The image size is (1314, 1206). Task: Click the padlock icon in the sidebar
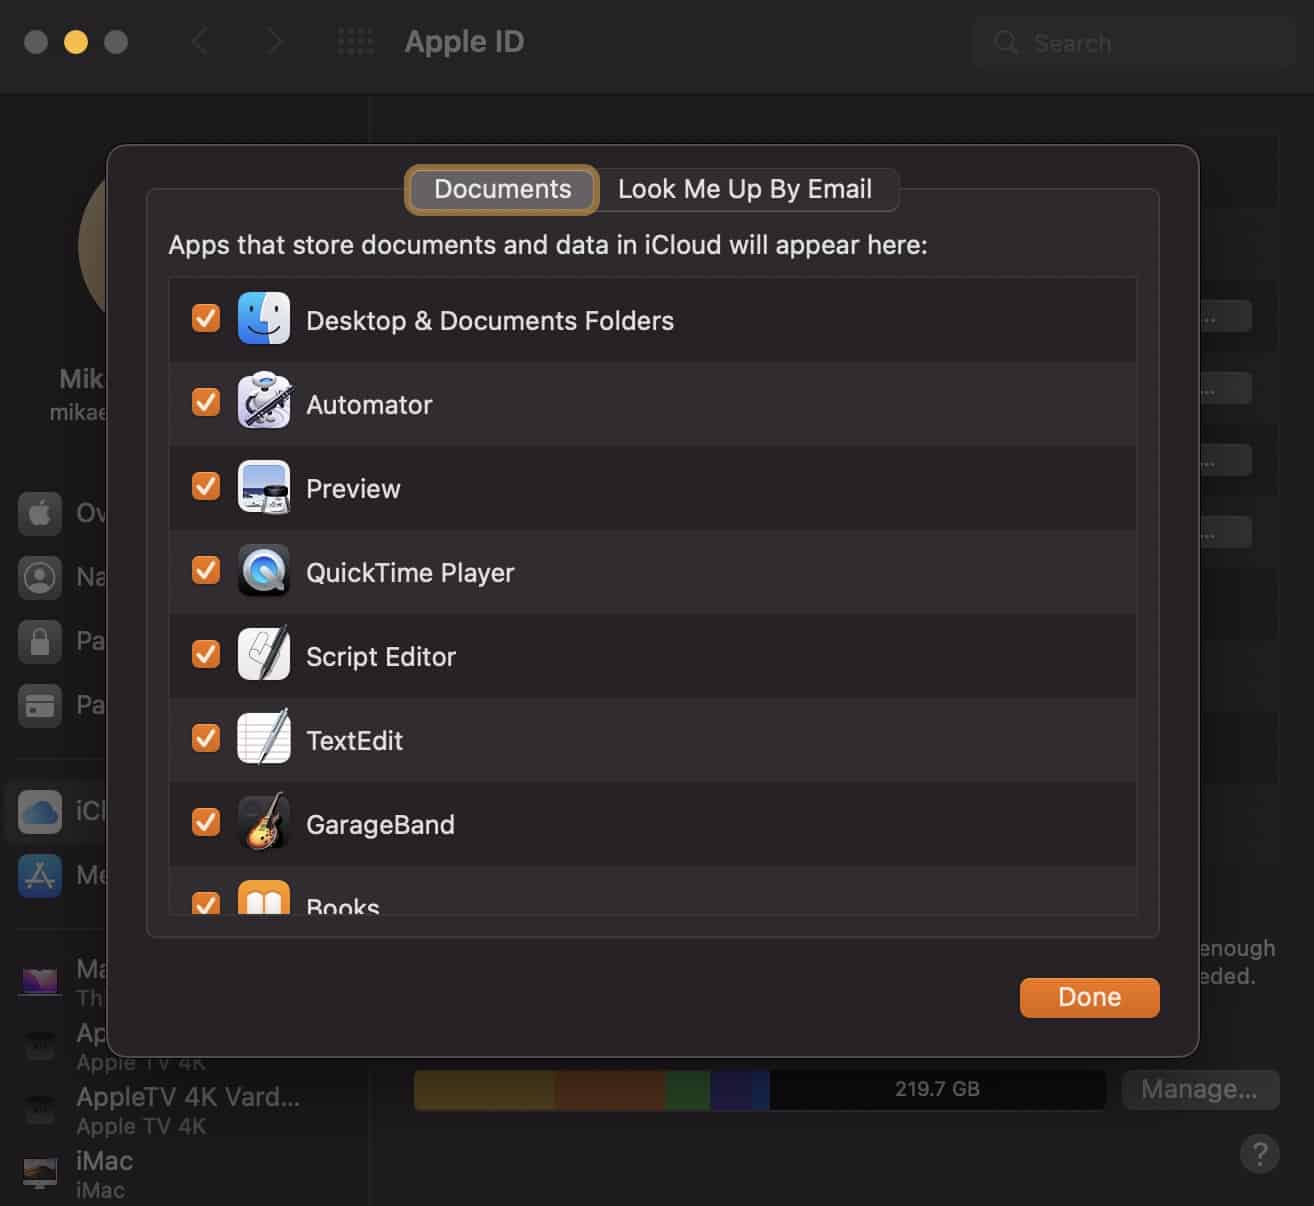(40, 641)
